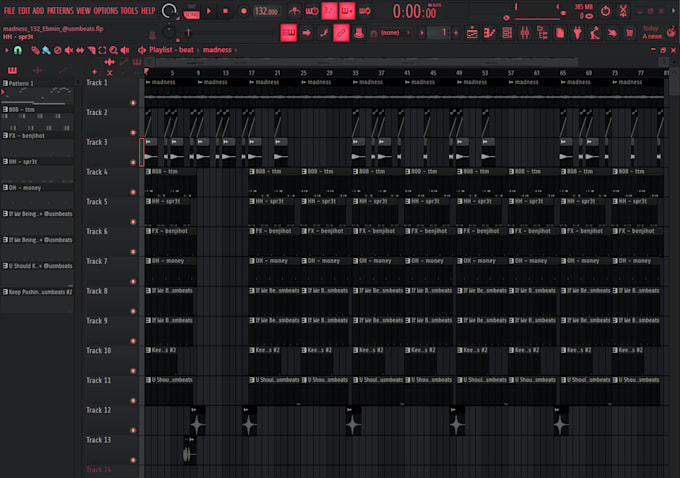Select the zoom tool magnifier
Screen dimensions: 680x478
coord(114,50)
